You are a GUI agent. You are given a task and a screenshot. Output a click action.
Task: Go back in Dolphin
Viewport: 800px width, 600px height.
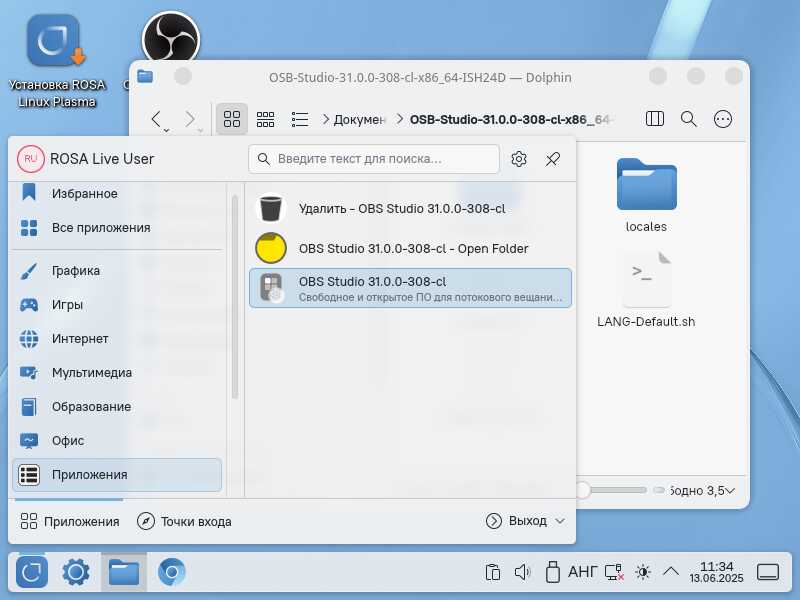click(156, 119)
